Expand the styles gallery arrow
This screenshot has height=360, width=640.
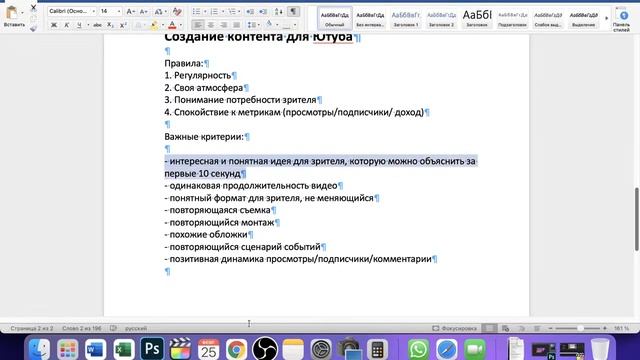coord(607,18)
